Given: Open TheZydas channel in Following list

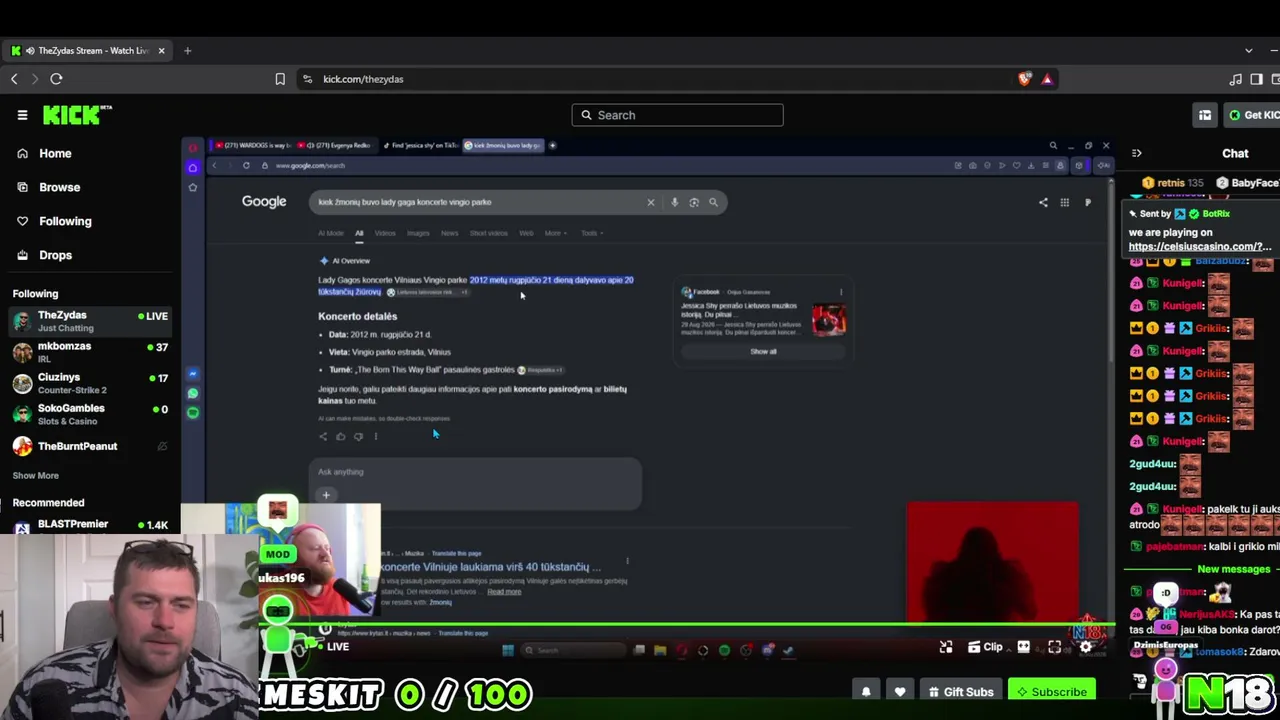Looking at the screenshot, I should point(90,321).
